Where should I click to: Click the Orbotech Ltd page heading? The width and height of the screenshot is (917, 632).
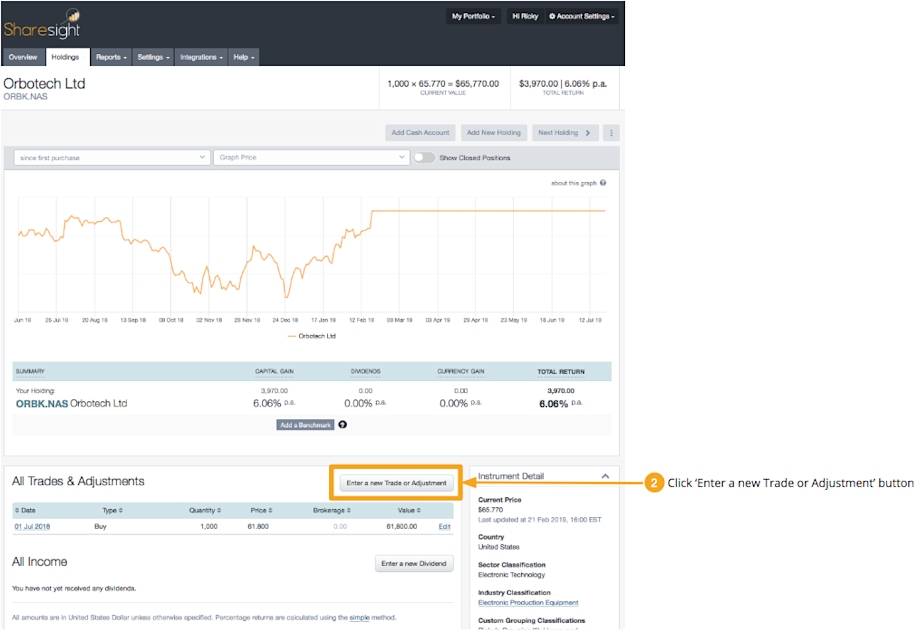[x=44, y=84]
